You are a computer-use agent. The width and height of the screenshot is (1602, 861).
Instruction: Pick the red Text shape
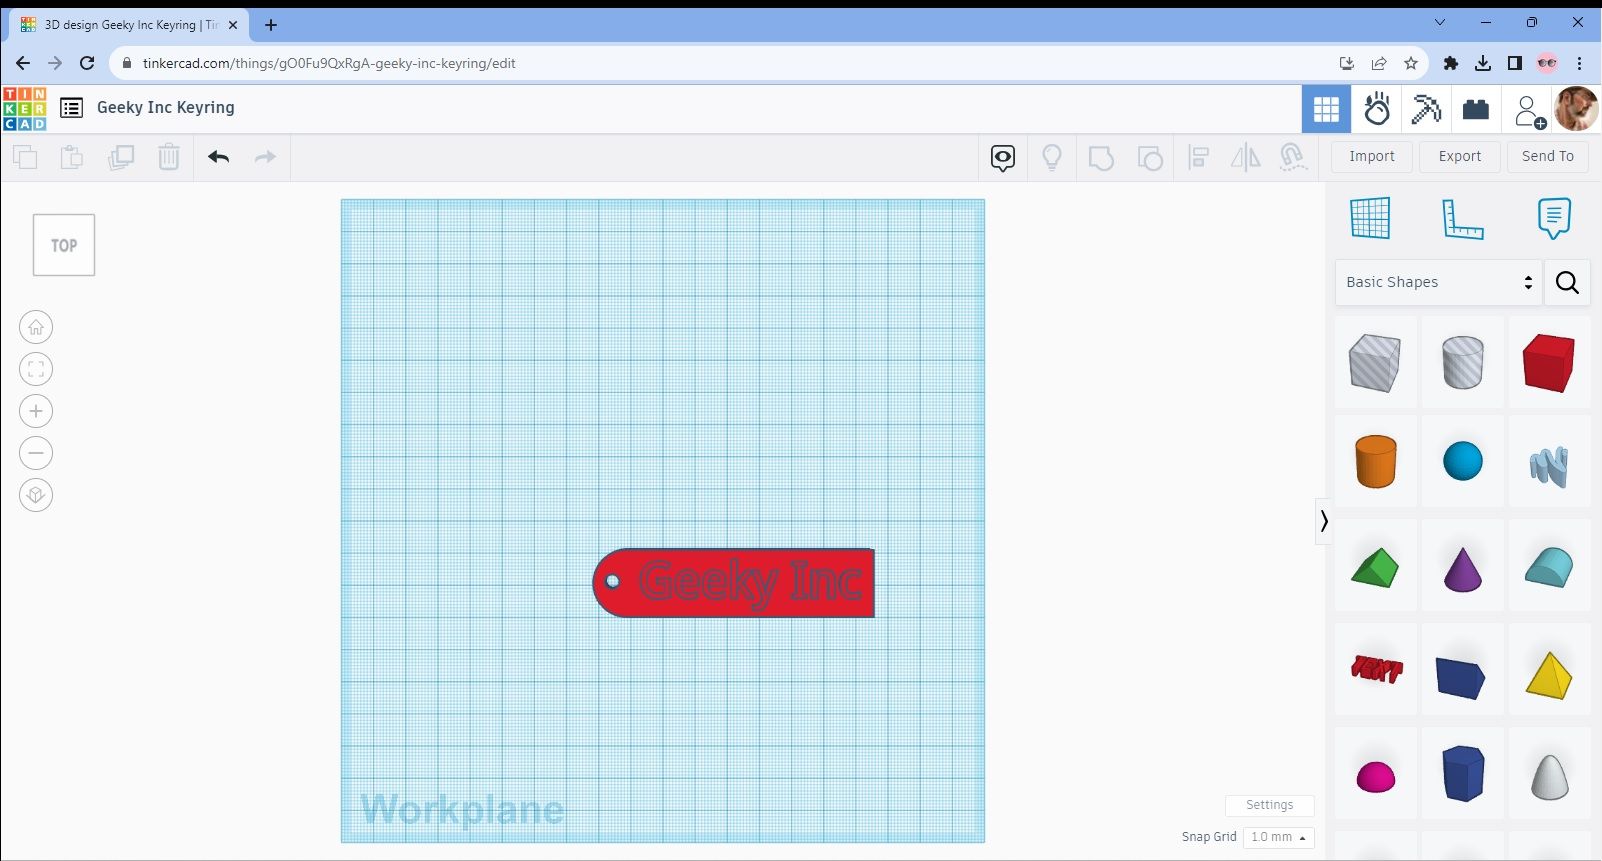(1375, 669)
